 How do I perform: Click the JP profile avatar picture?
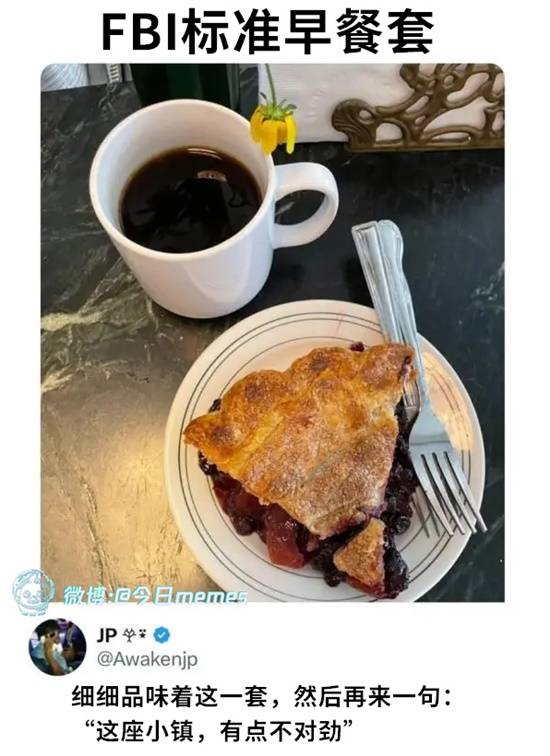tap(57, 647)
